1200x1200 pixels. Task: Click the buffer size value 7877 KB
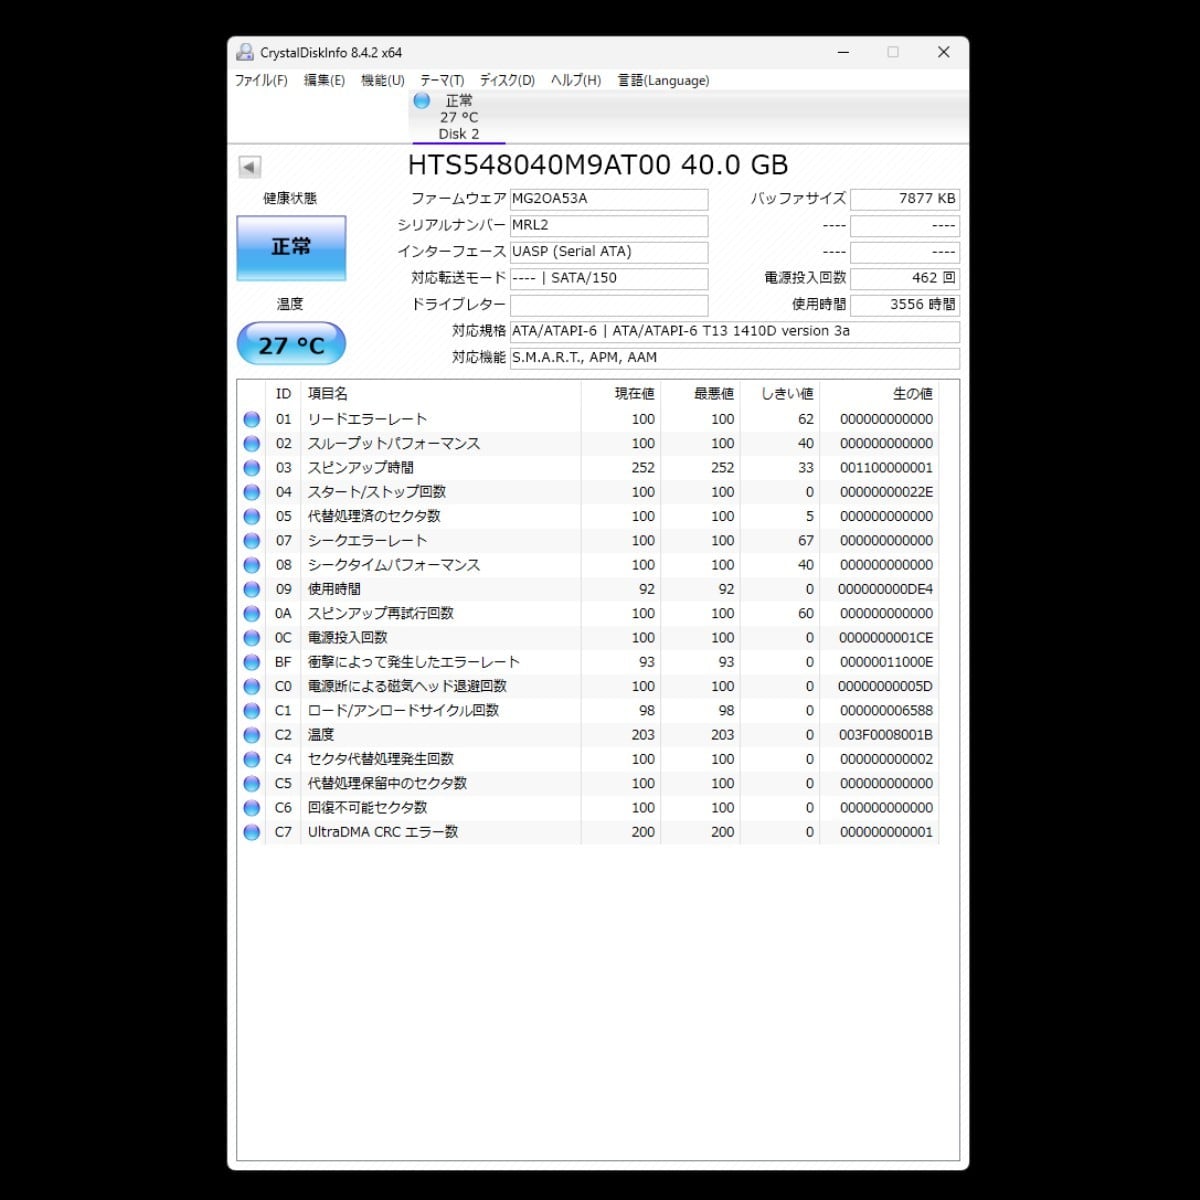(x=905, y=199)
